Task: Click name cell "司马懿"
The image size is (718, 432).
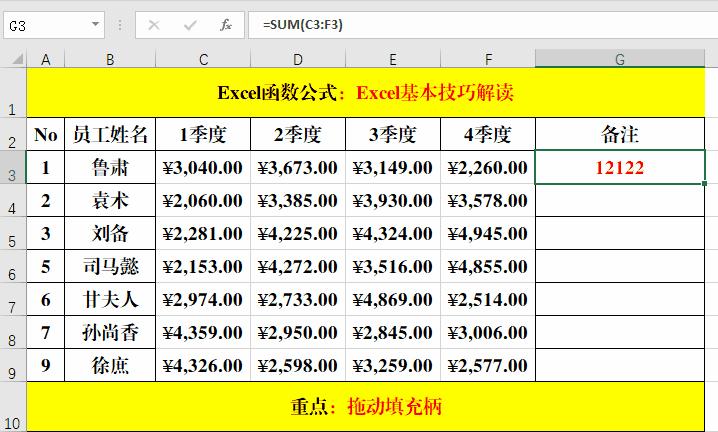Action: click(110, 266)
